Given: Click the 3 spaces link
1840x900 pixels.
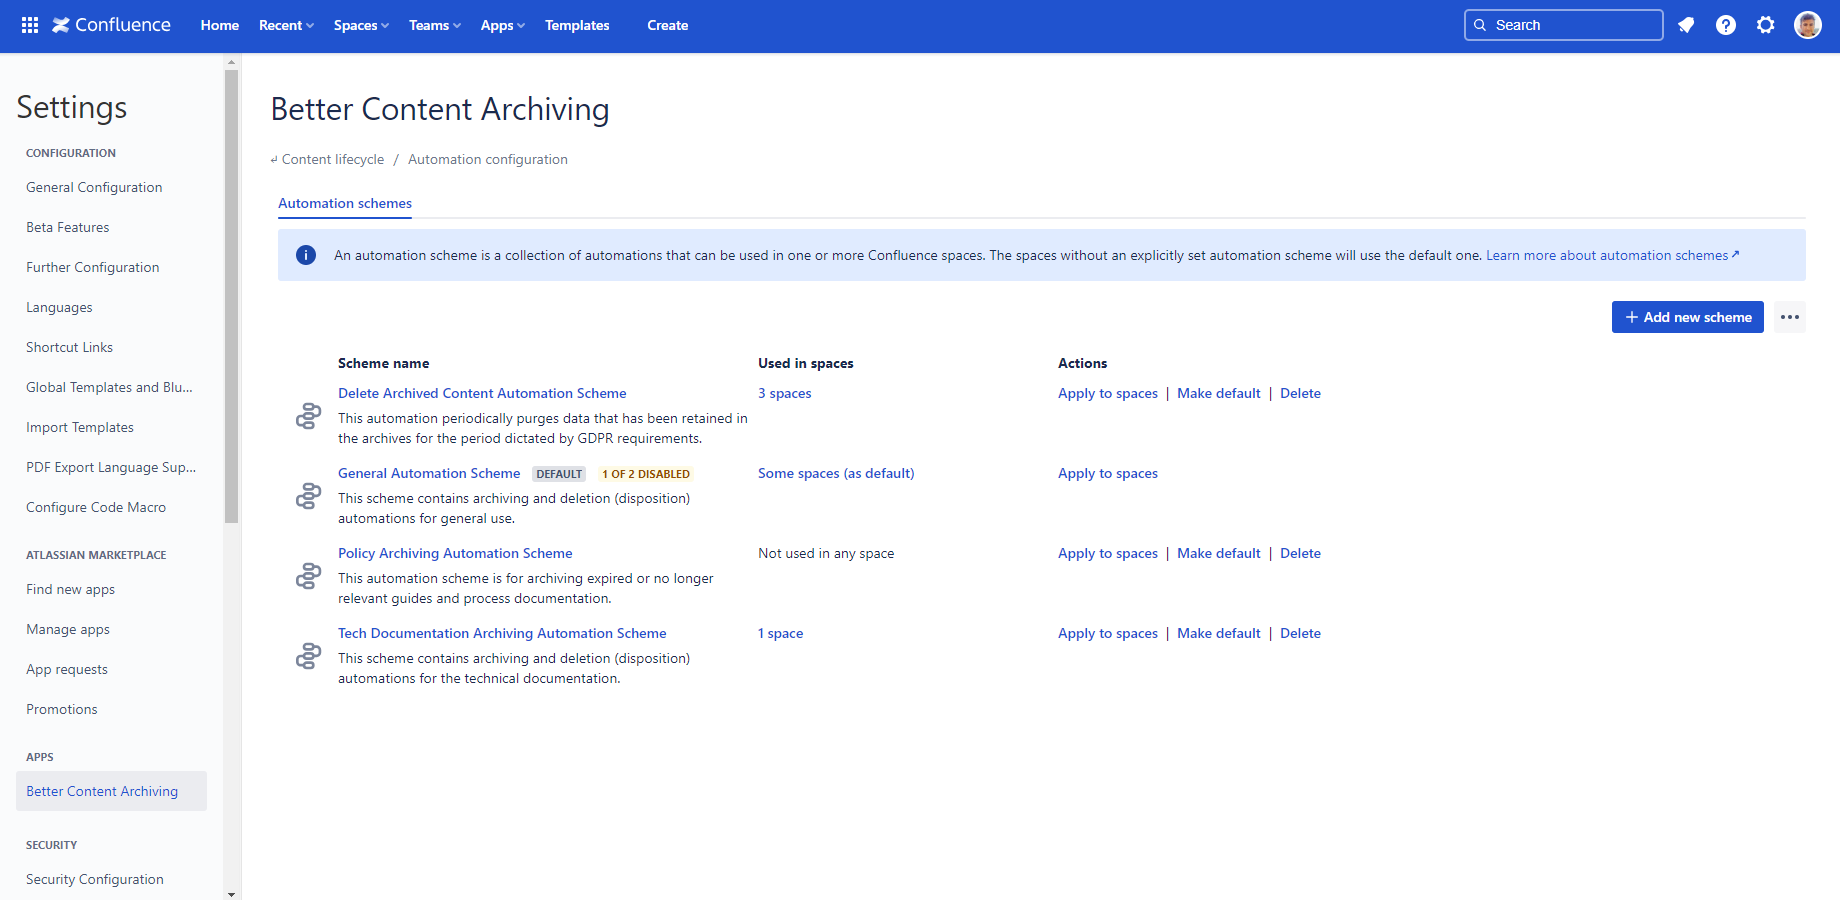Looking at the screenshot, I should [785, 393].
